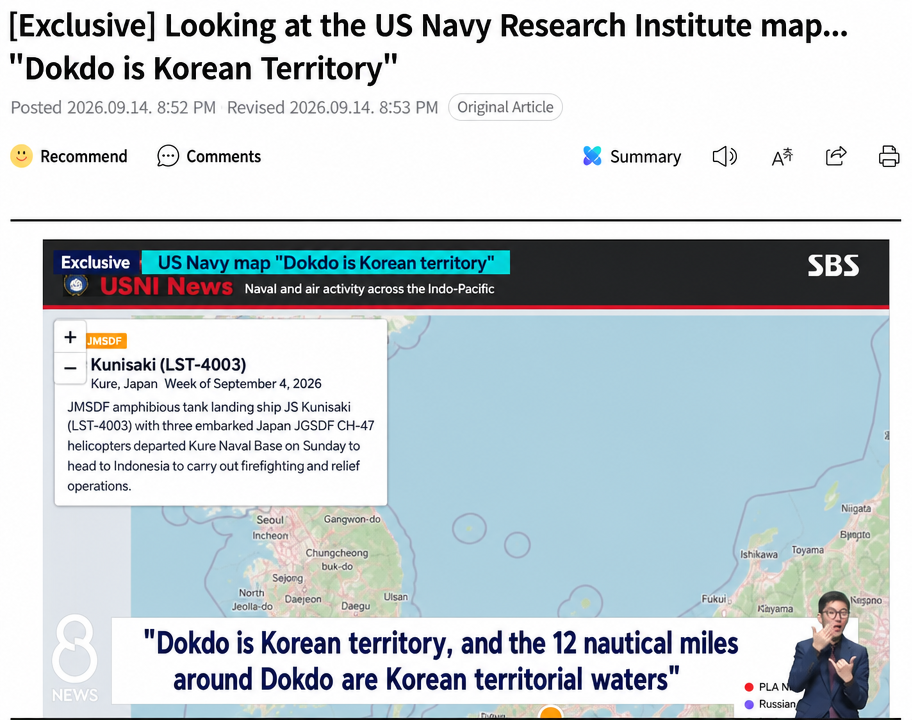Click the Sejong label on map
912x720 pixels.
288,578
